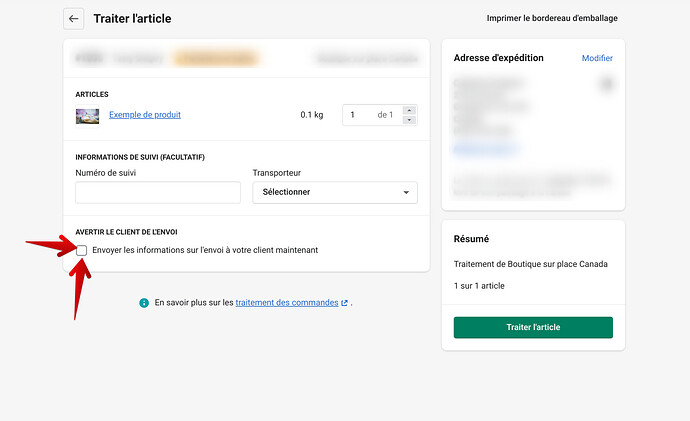Follow the traitement des commandes link
Screen dimensions: 690x421
(x=287, y=302)
